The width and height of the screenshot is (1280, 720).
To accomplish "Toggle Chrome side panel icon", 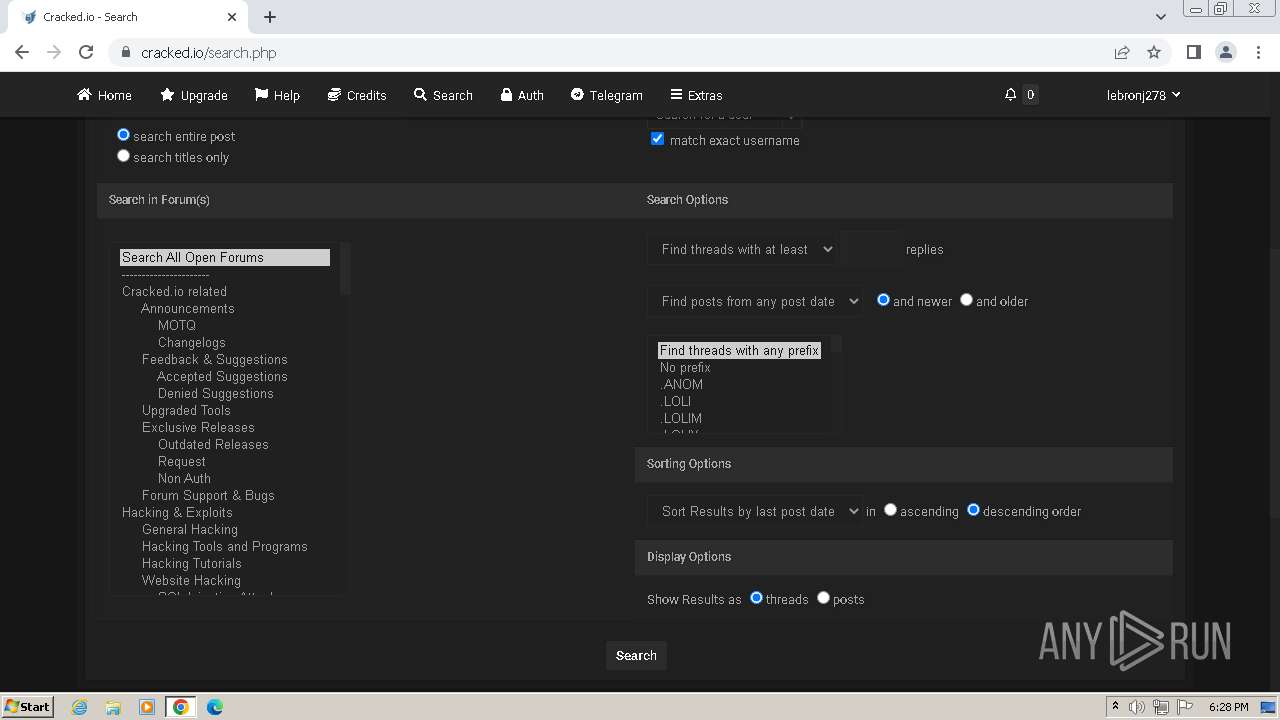I will point(1193,52).
